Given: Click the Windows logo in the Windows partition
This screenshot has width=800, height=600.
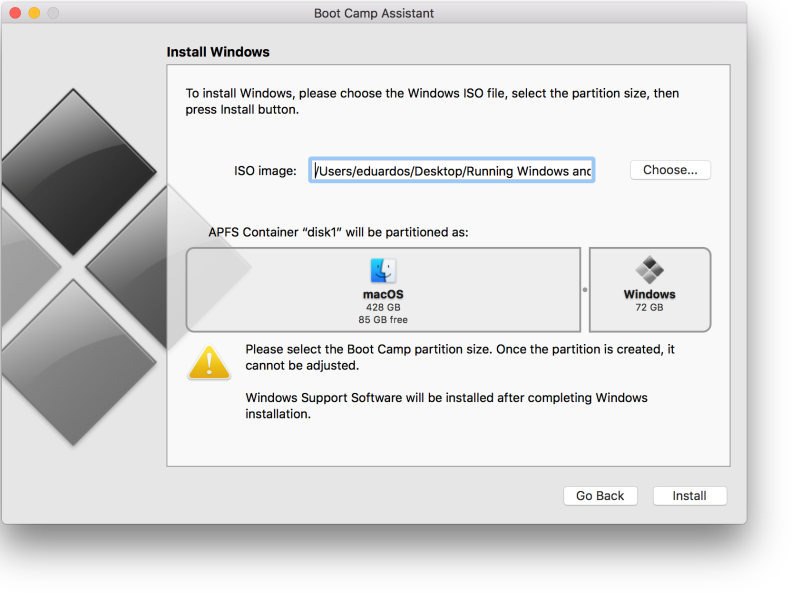Looking at the screenshot, I should 650,270.
